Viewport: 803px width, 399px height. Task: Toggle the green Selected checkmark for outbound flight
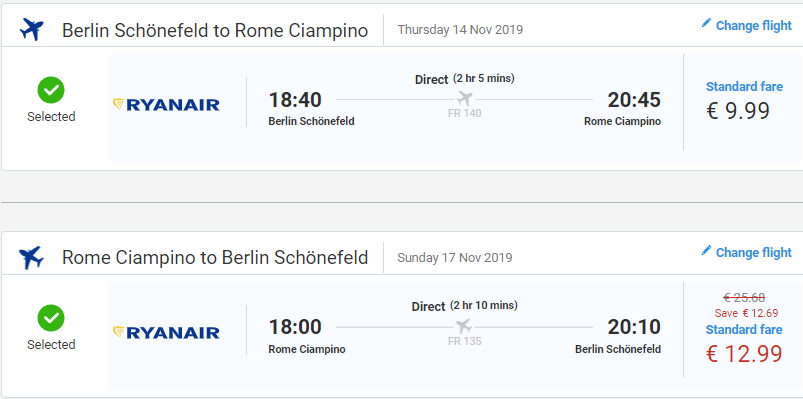51,91
